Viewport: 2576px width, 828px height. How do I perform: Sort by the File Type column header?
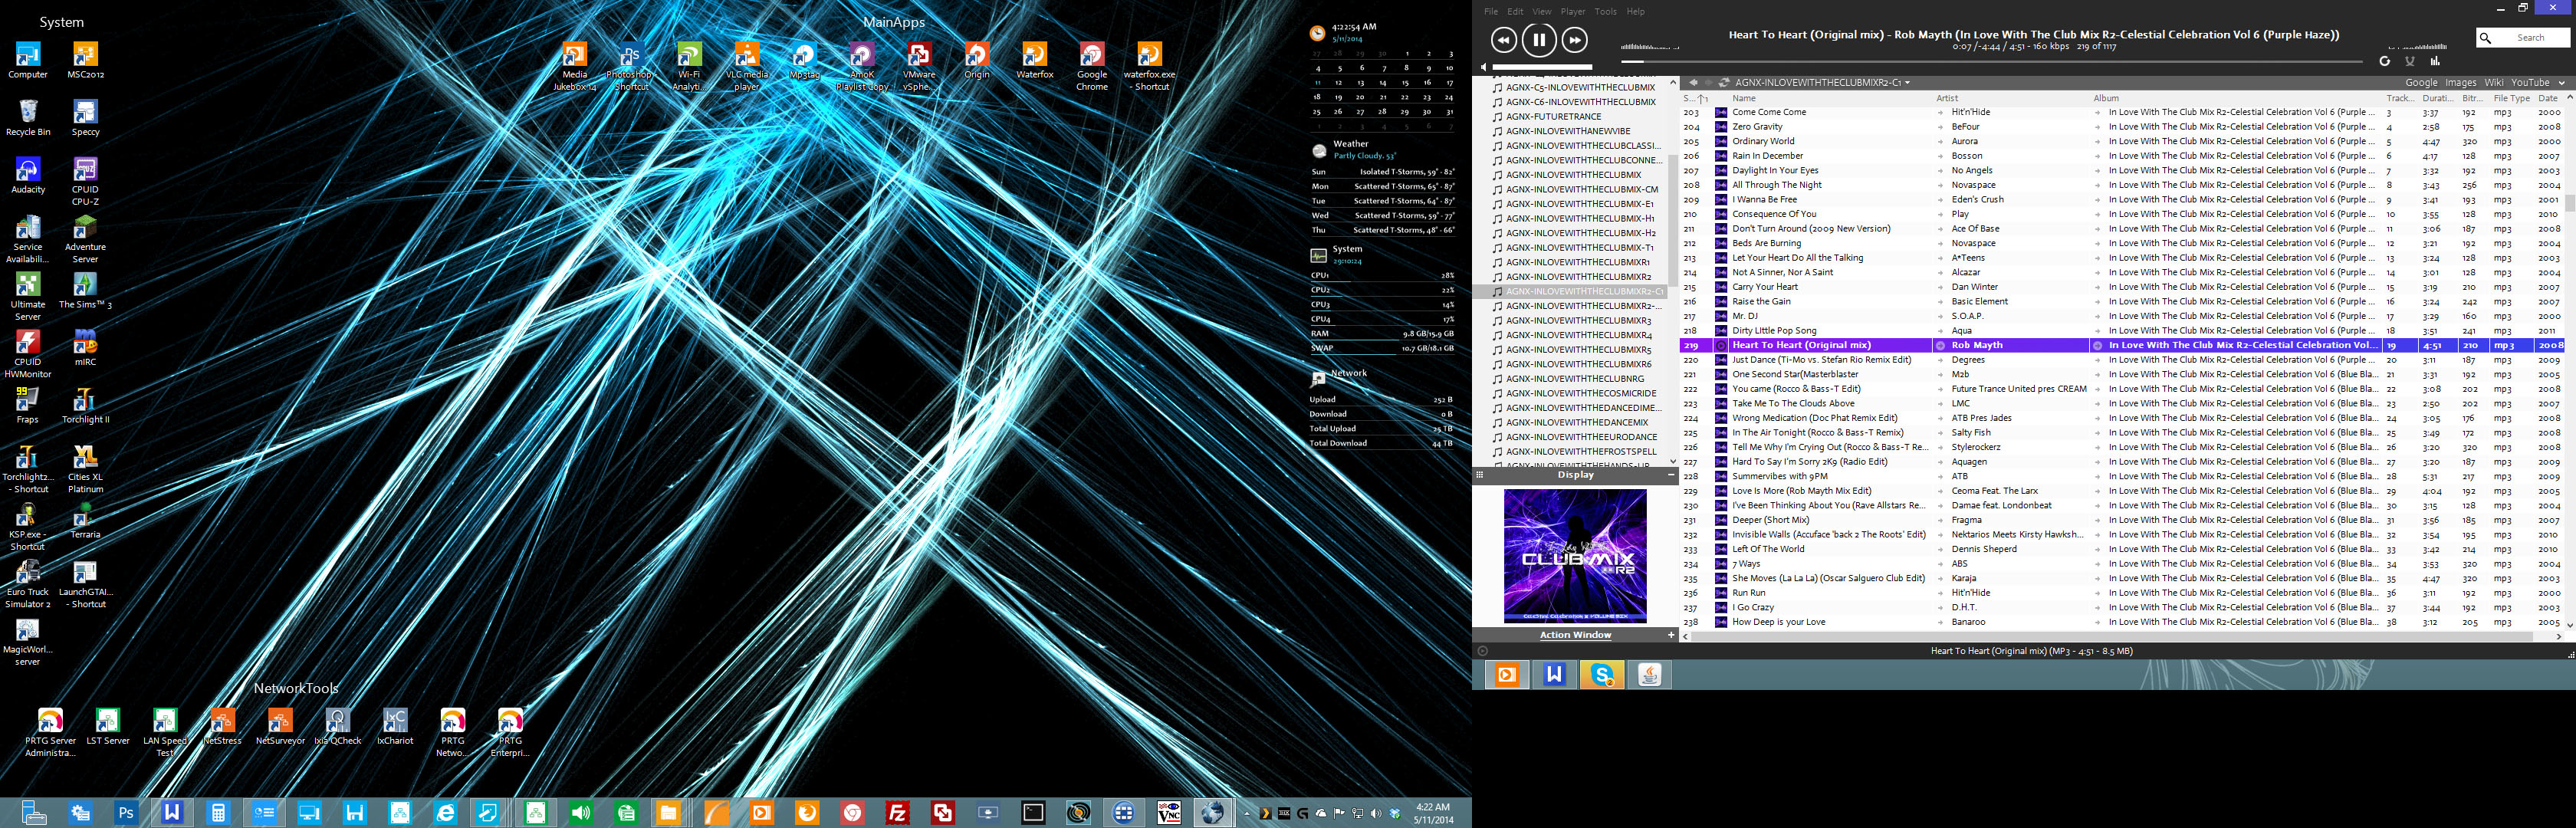coord(2511,98)
